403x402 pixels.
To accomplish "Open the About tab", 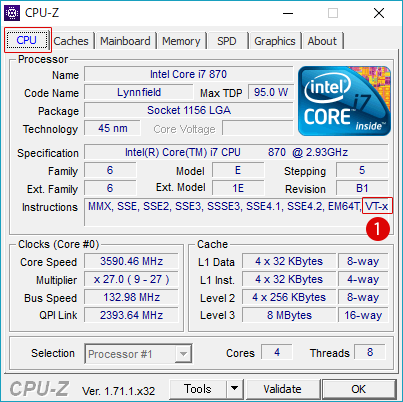I will (x=322, y=41).
